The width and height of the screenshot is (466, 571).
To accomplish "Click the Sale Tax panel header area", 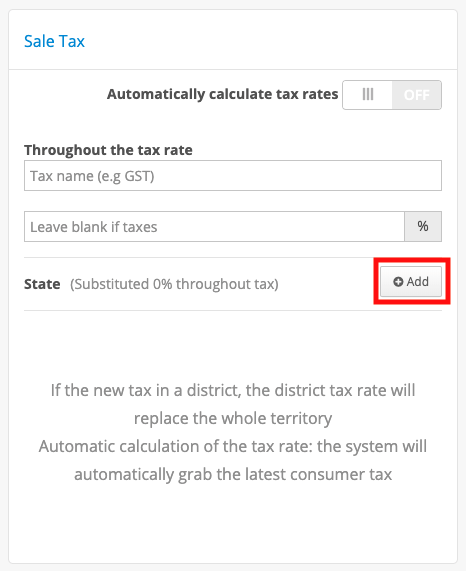I will click(233, 40).
